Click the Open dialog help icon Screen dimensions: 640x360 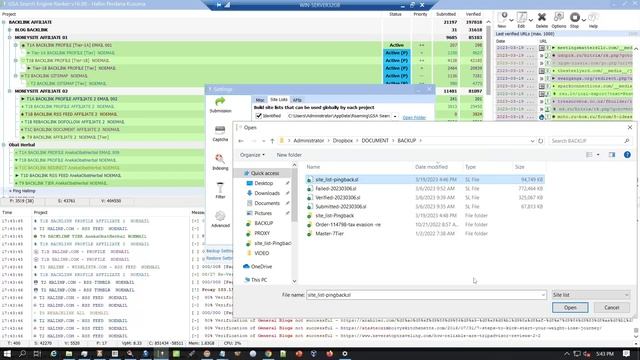click(x=627, y=155)
